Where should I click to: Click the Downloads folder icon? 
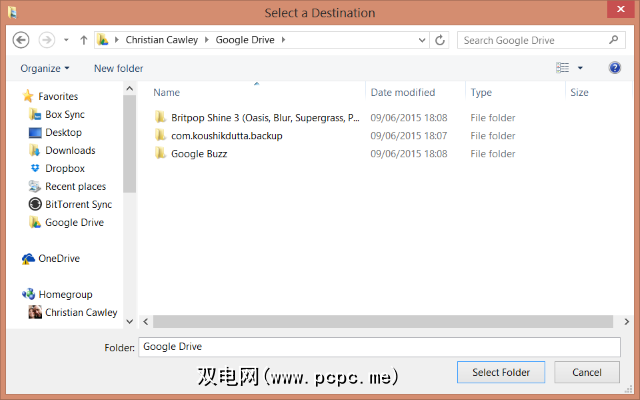click(35, 150)
